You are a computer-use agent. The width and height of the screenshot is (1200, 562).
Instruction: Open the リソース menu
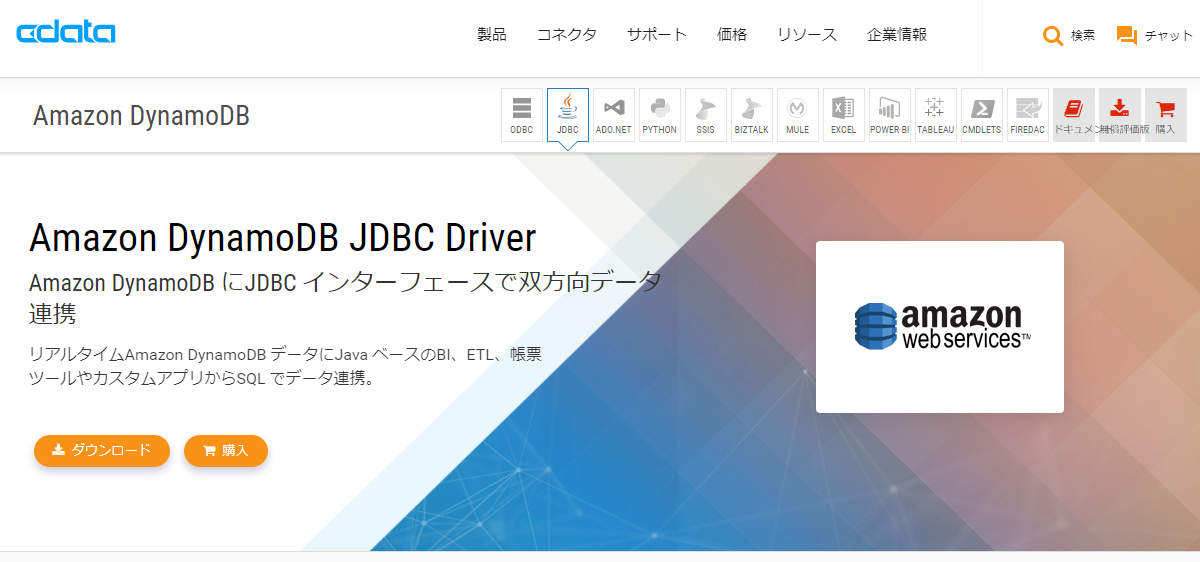(807, 35)
